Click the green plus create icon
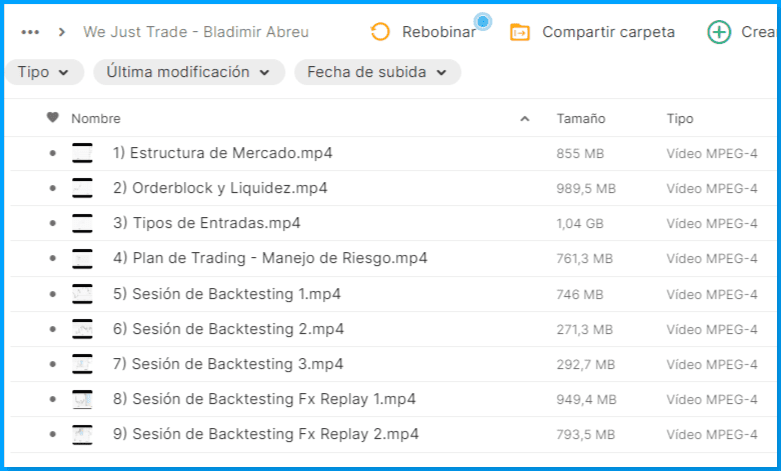 pos(718,32)
